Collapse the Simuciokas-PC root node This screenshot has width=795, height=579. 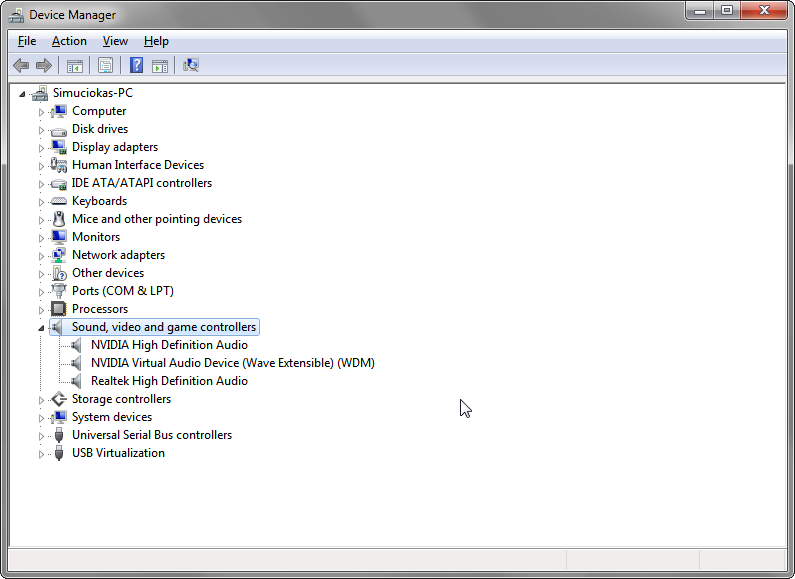click(22, 94)
